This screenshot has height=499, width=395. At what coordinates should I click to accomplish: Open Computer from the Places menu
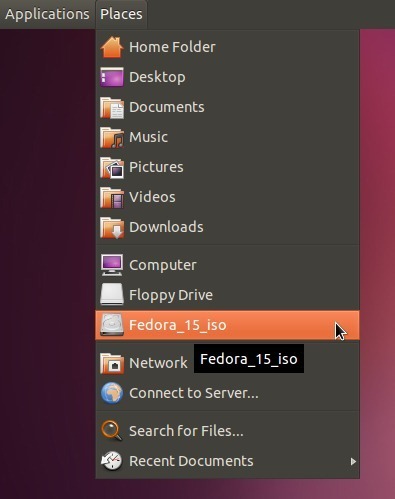[227, 265]
